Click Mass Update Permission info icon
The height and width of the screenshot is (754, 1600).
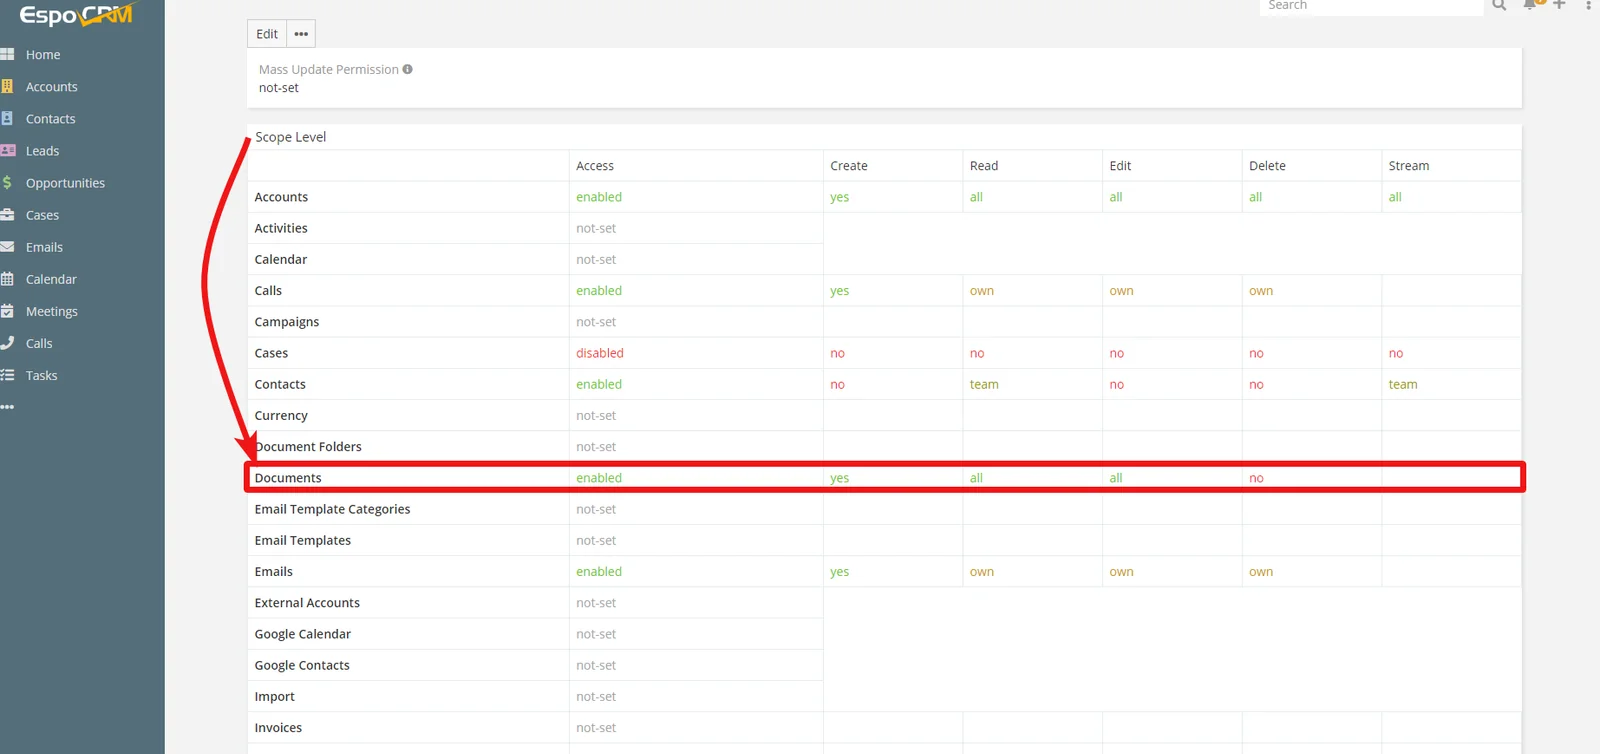407,69
